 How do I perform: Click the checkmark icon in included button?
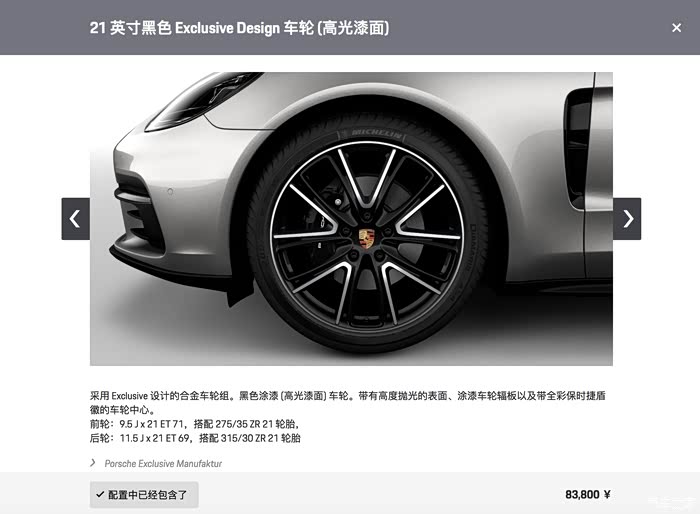pyautogui.click(x=100, y=494)
